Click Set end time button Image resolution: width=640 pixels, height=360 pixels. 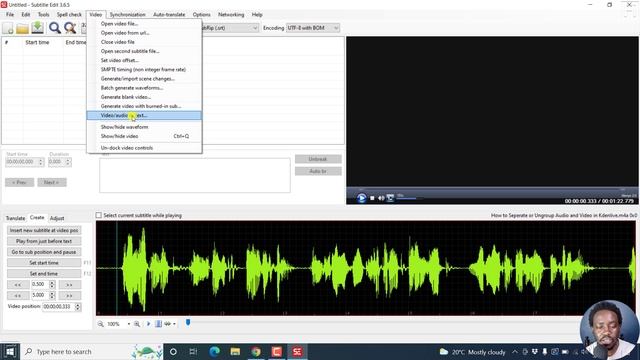coord(44,274)
